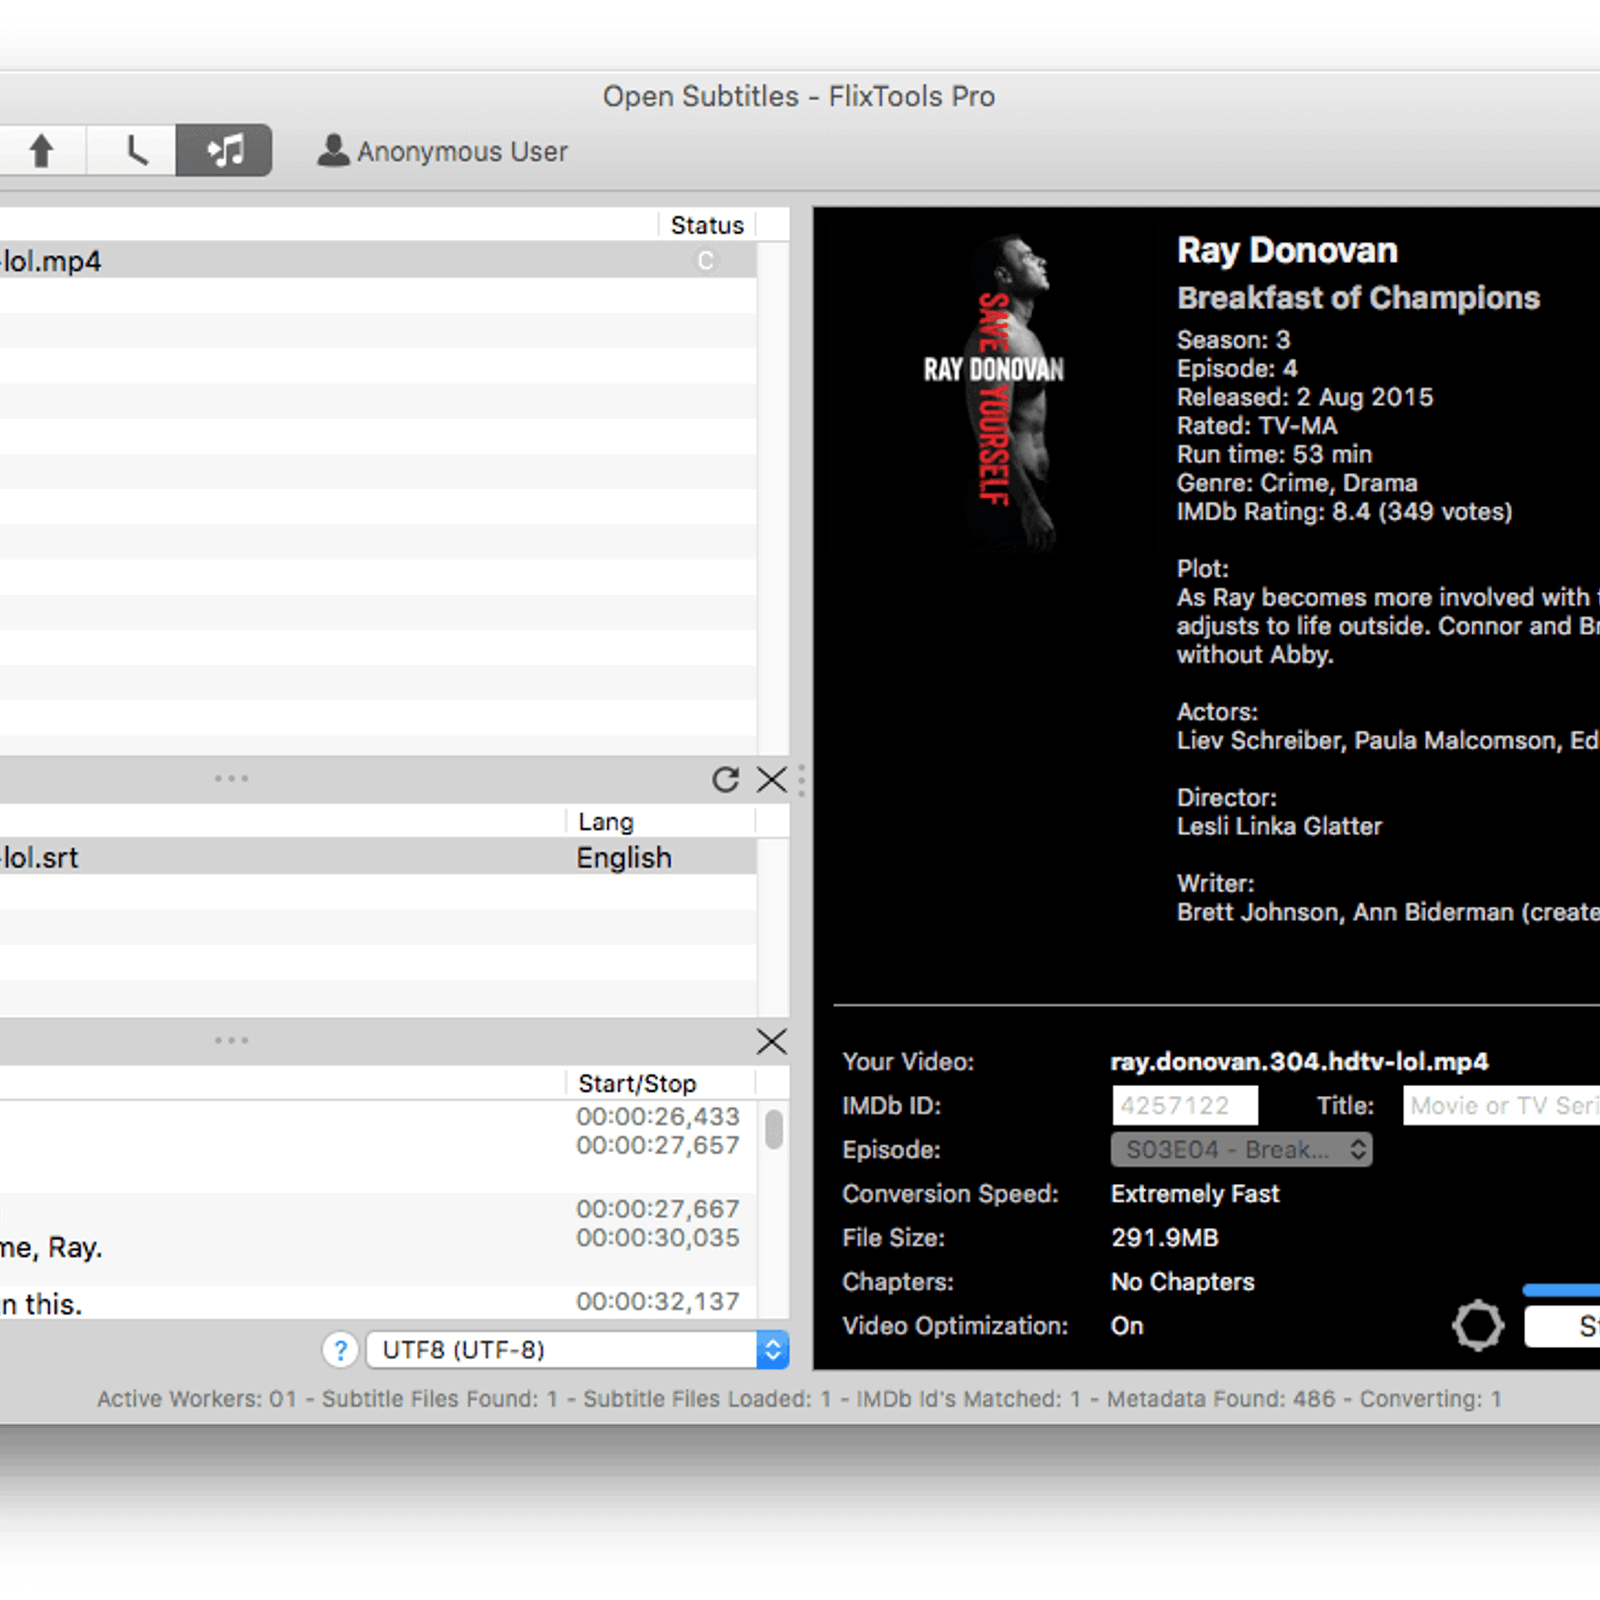
Task: Click the Ray Donovan title text
Action: [x=1287, y=250]
